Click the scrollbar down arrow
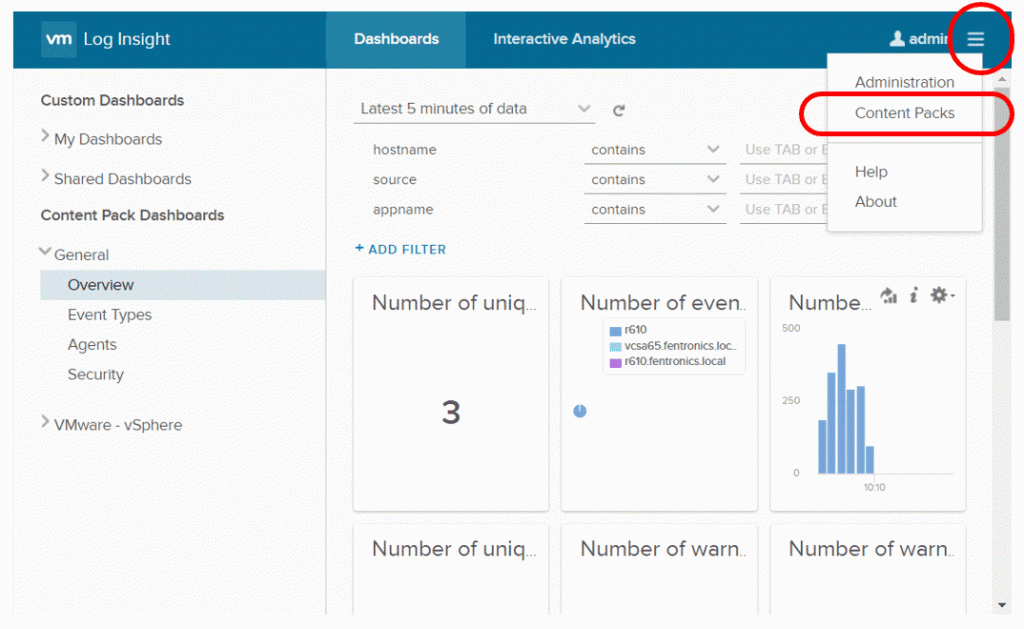This screenshot has width=1024, height=629. [1002, 605]
